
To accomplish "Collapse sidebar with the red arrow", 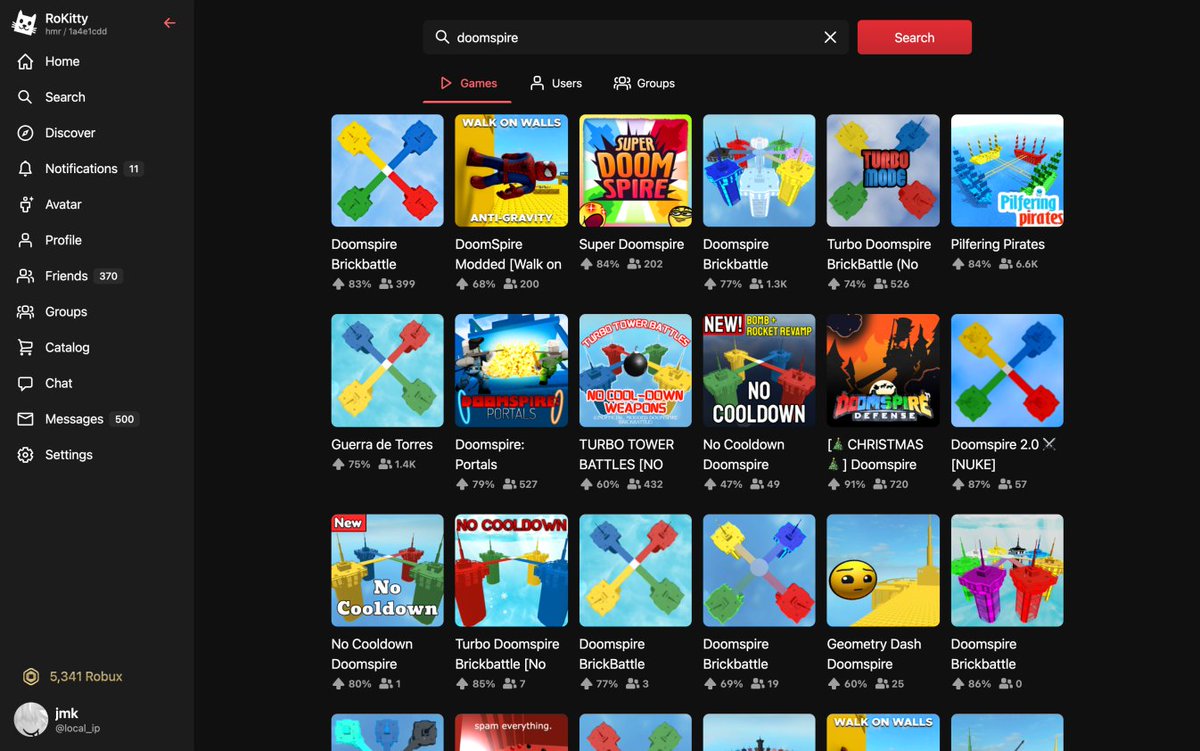I will (x=169, y=23).
